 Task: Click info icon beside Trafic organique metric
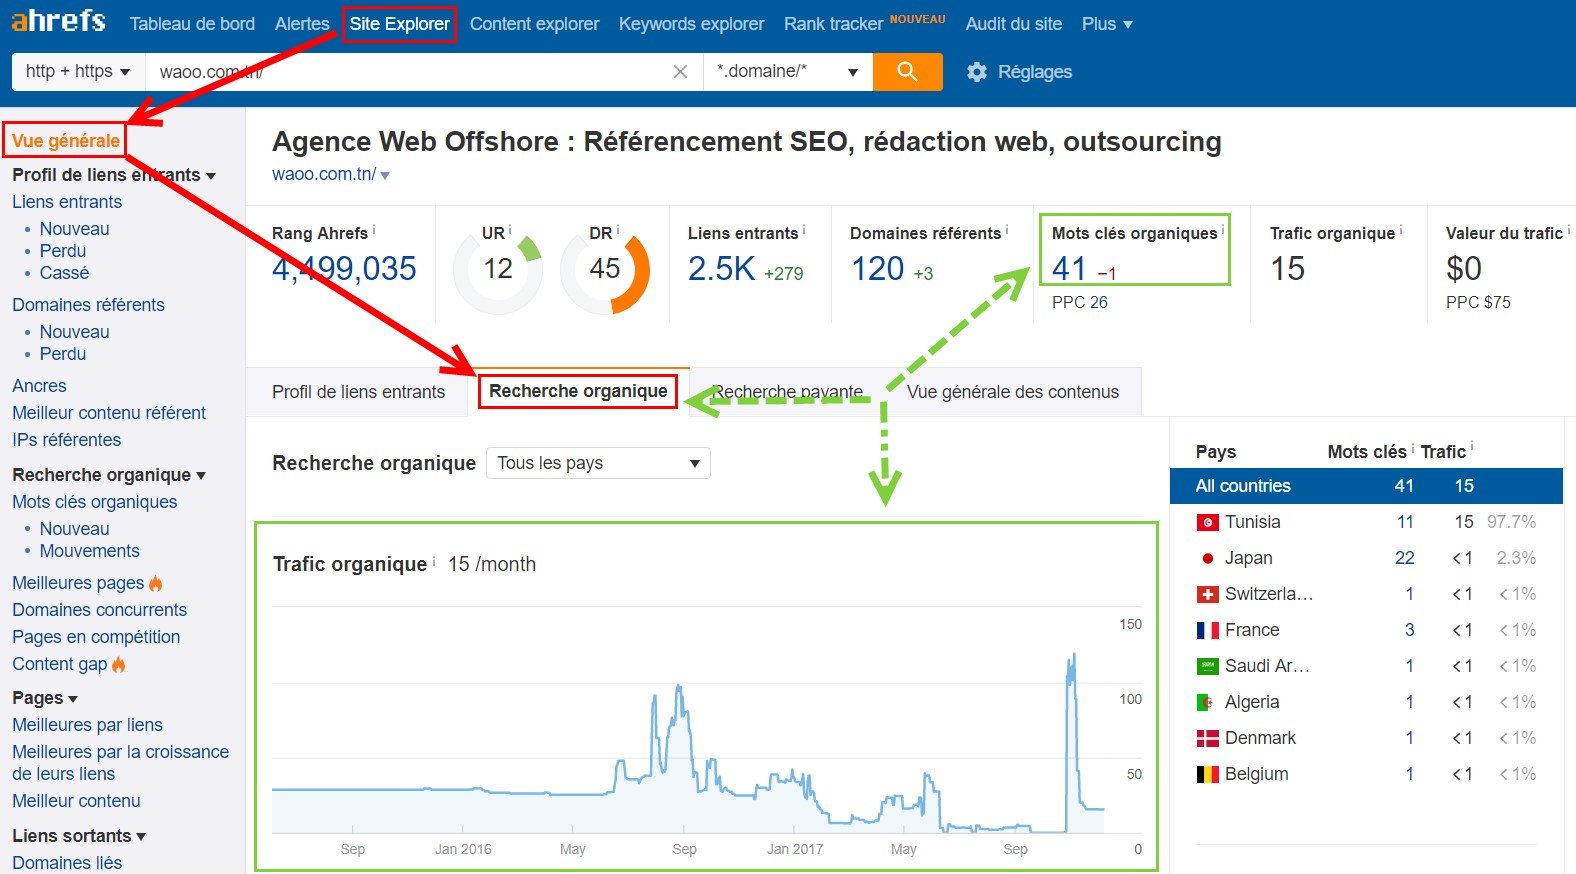click(x=1401, y=230)
